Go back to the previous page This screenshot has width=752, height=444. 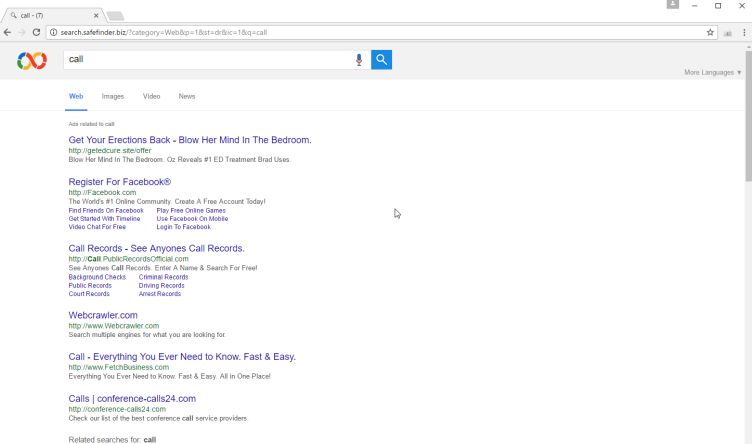click(x=8, y=32)
